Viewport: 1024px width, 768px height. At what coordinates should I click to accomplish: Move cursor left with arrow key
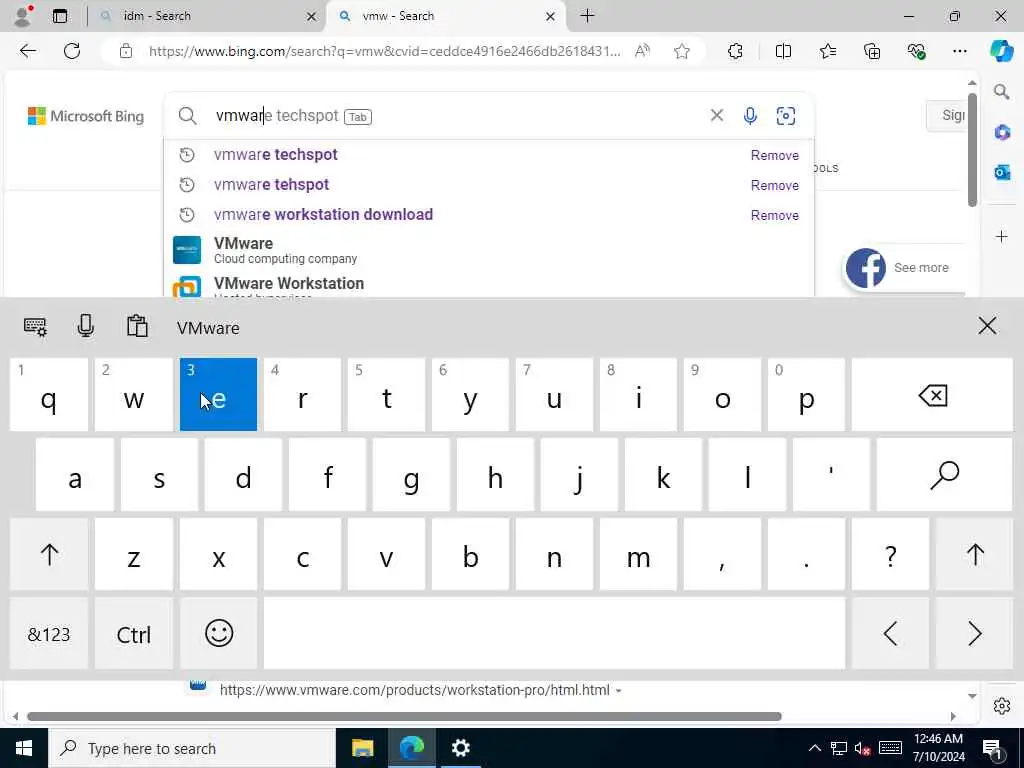click(890, 633)
